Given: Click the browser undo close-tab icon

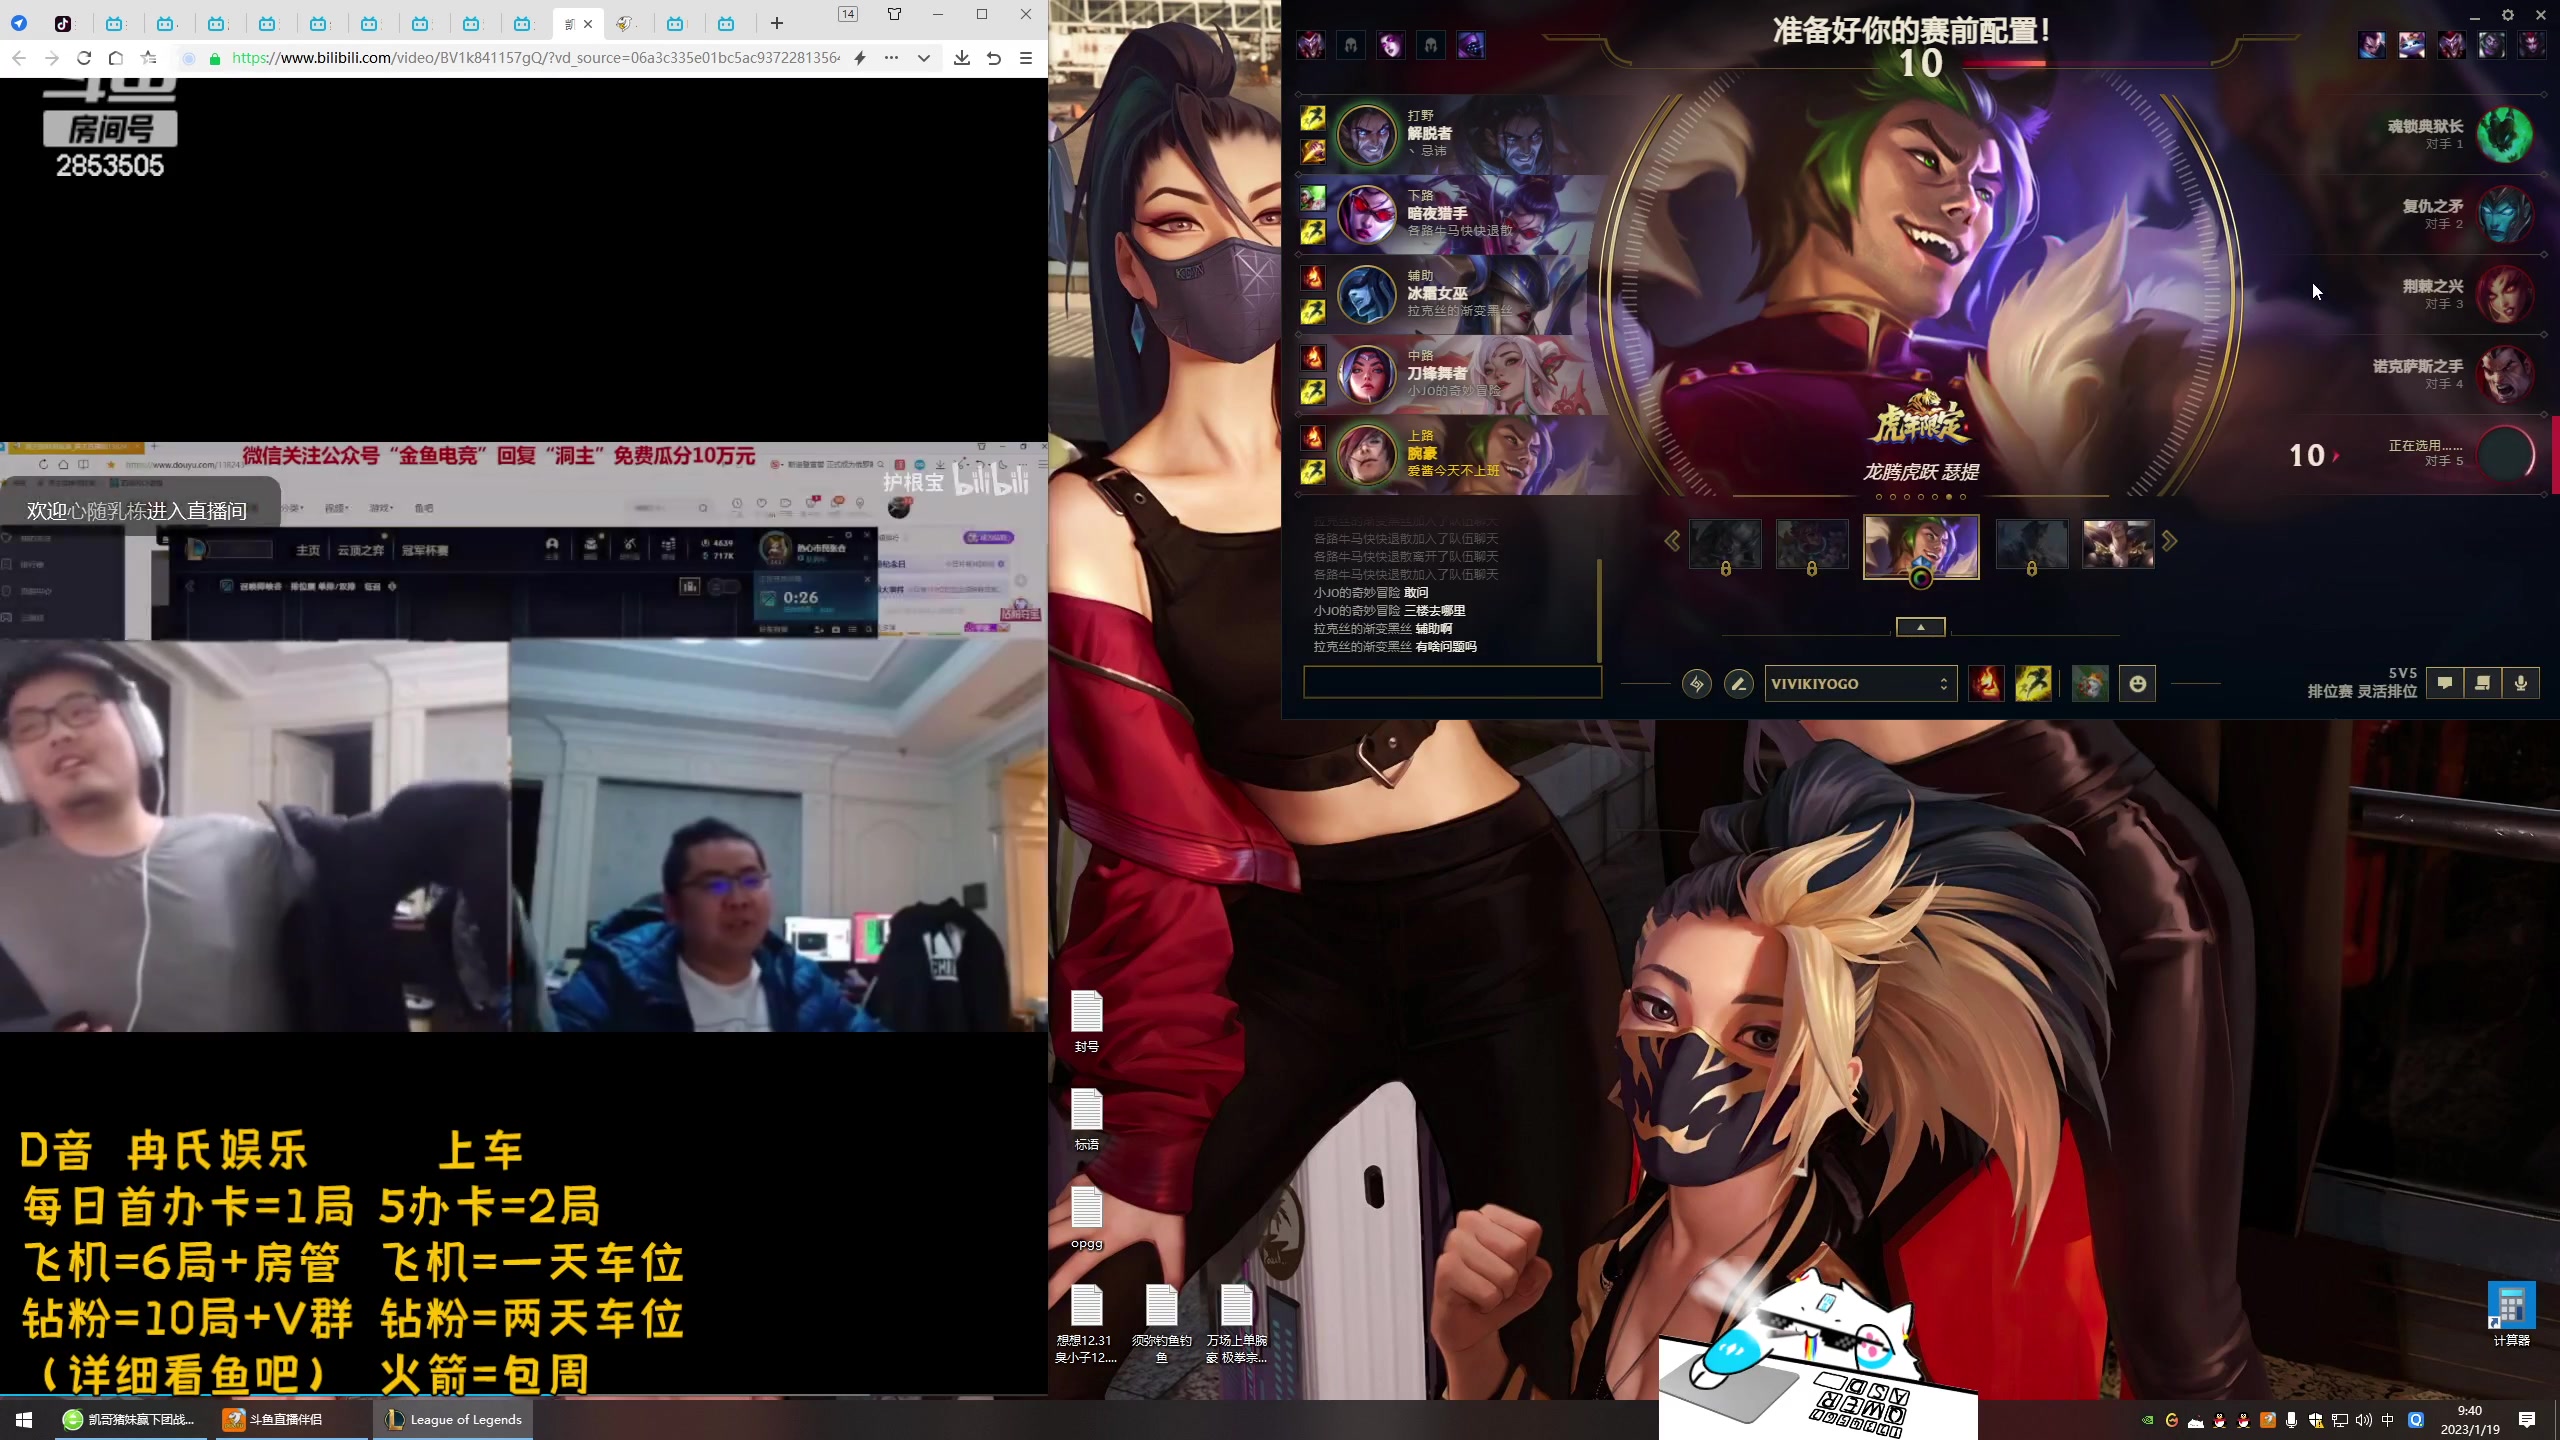Looking at the screenshot, I should point(994,58).
